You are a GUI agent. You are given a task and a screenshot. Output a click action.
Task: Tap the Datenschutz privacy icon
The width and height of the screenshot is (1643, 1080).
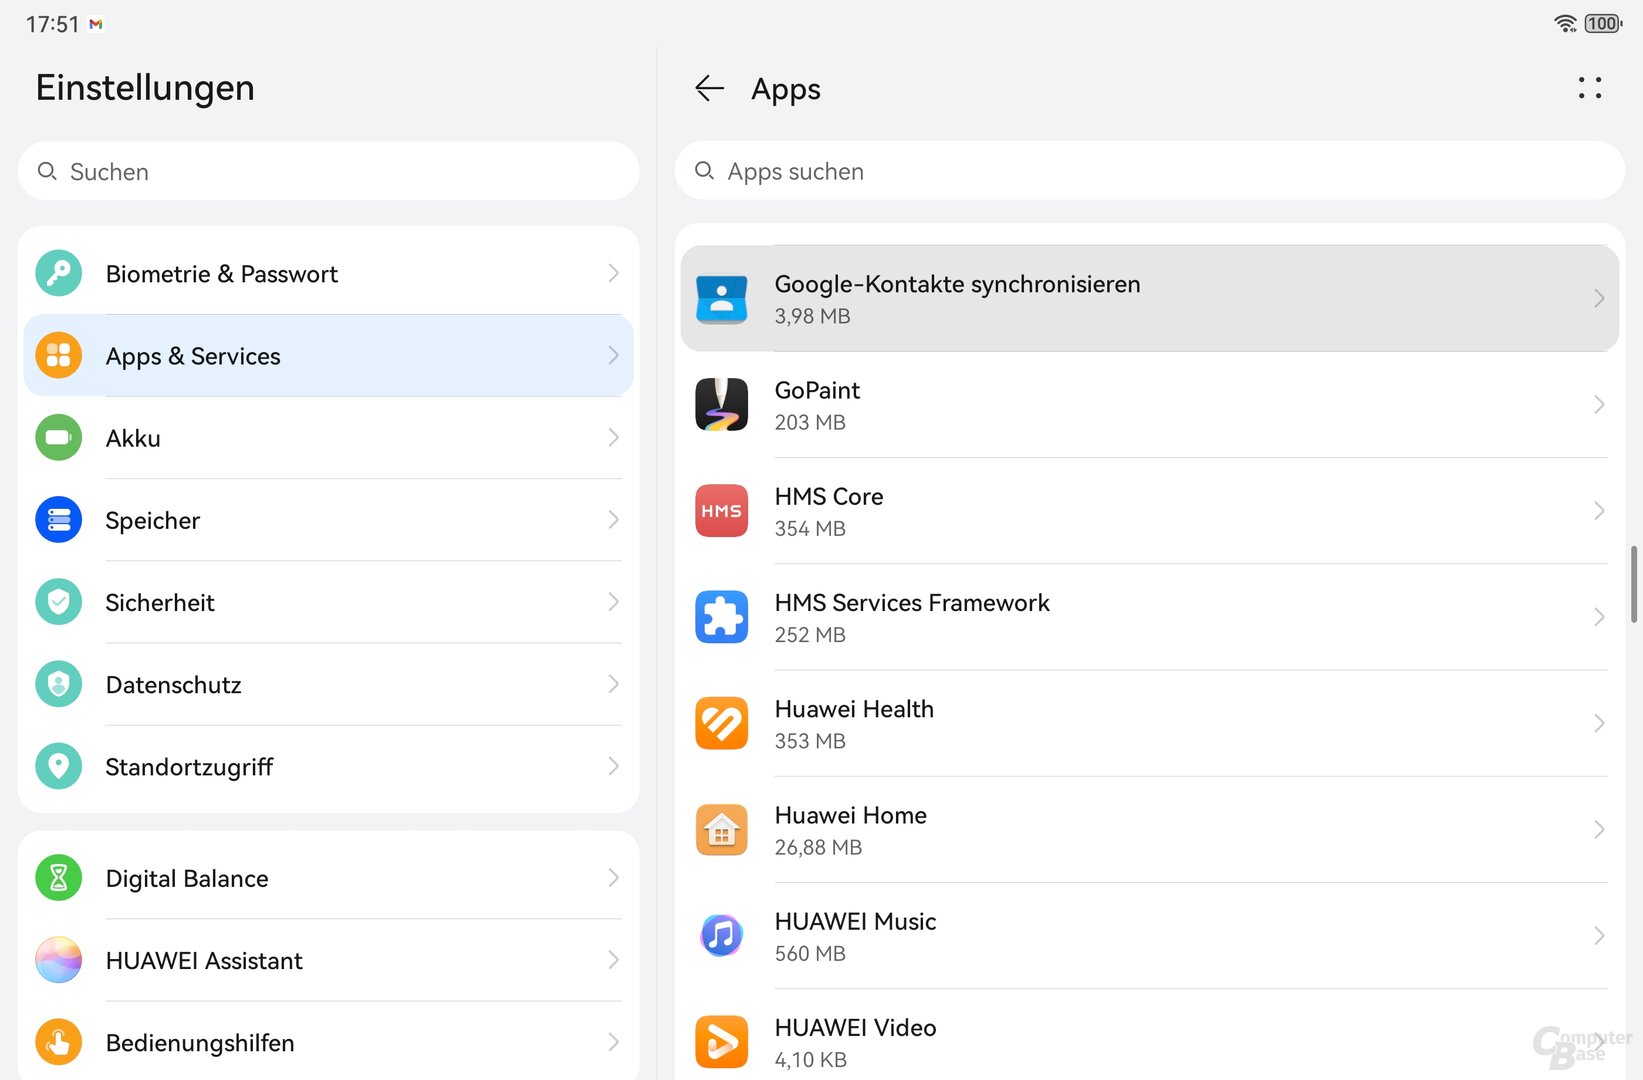tap(58, 684)
